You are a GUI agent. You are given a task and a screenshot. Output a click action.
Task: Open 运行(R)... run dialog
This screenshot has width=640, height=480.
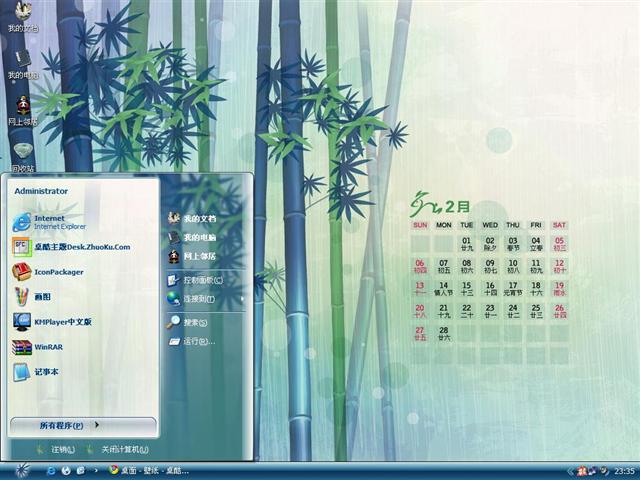point(192,341)
